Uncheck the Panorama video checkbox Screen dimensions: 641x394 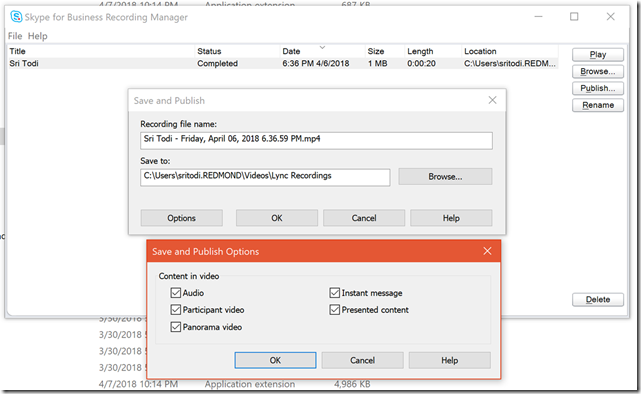[176, 327]
